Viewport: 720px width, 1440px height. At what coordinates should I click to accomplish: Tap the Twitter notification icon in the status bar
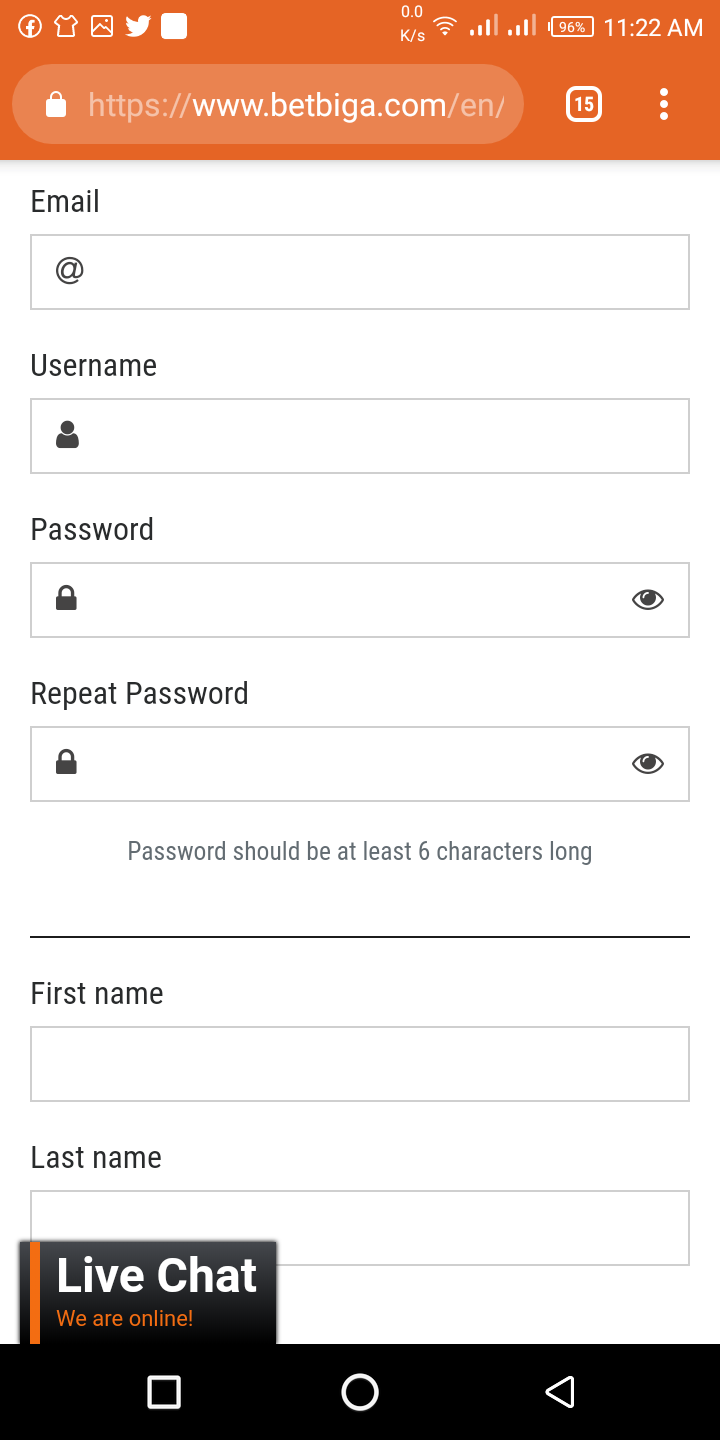138,27
